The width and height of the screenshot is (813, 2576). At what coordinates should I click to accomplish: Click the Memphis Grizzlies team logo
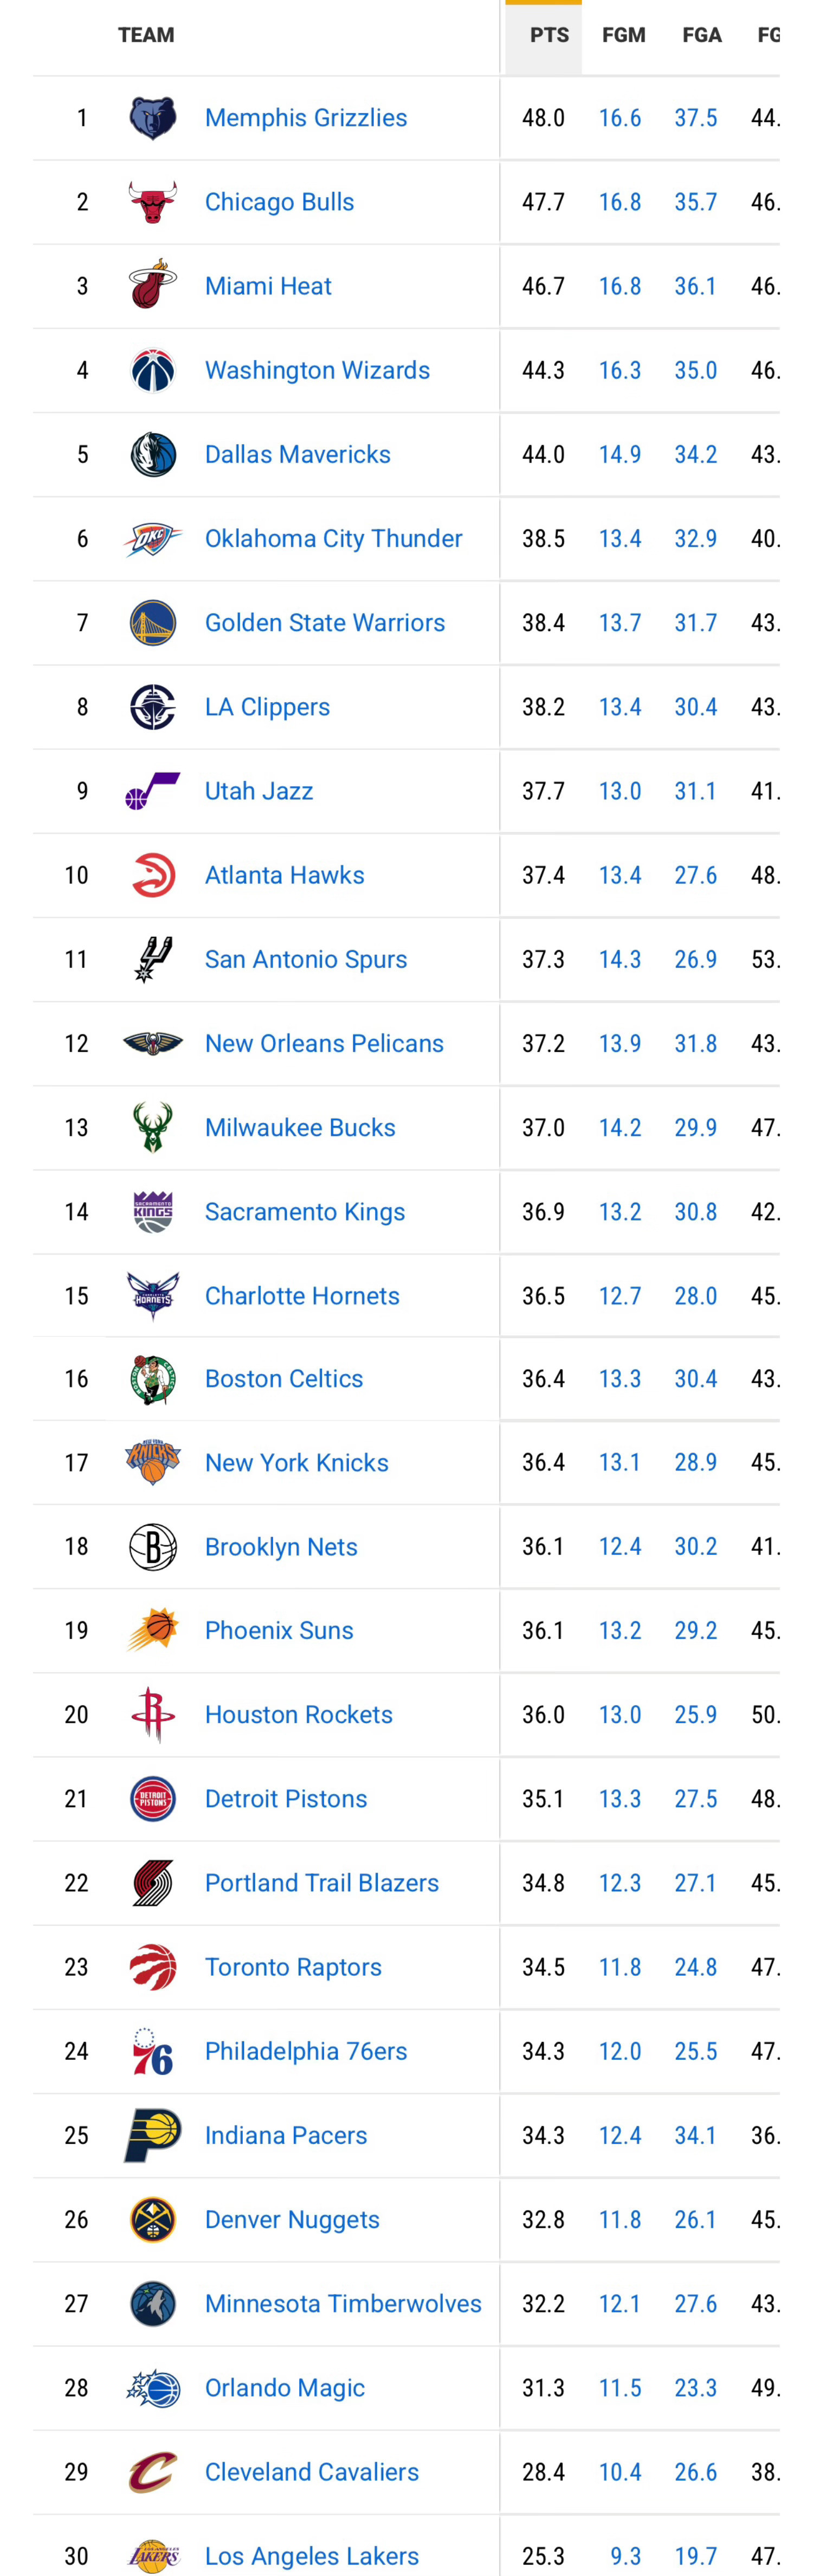[153, 118]
